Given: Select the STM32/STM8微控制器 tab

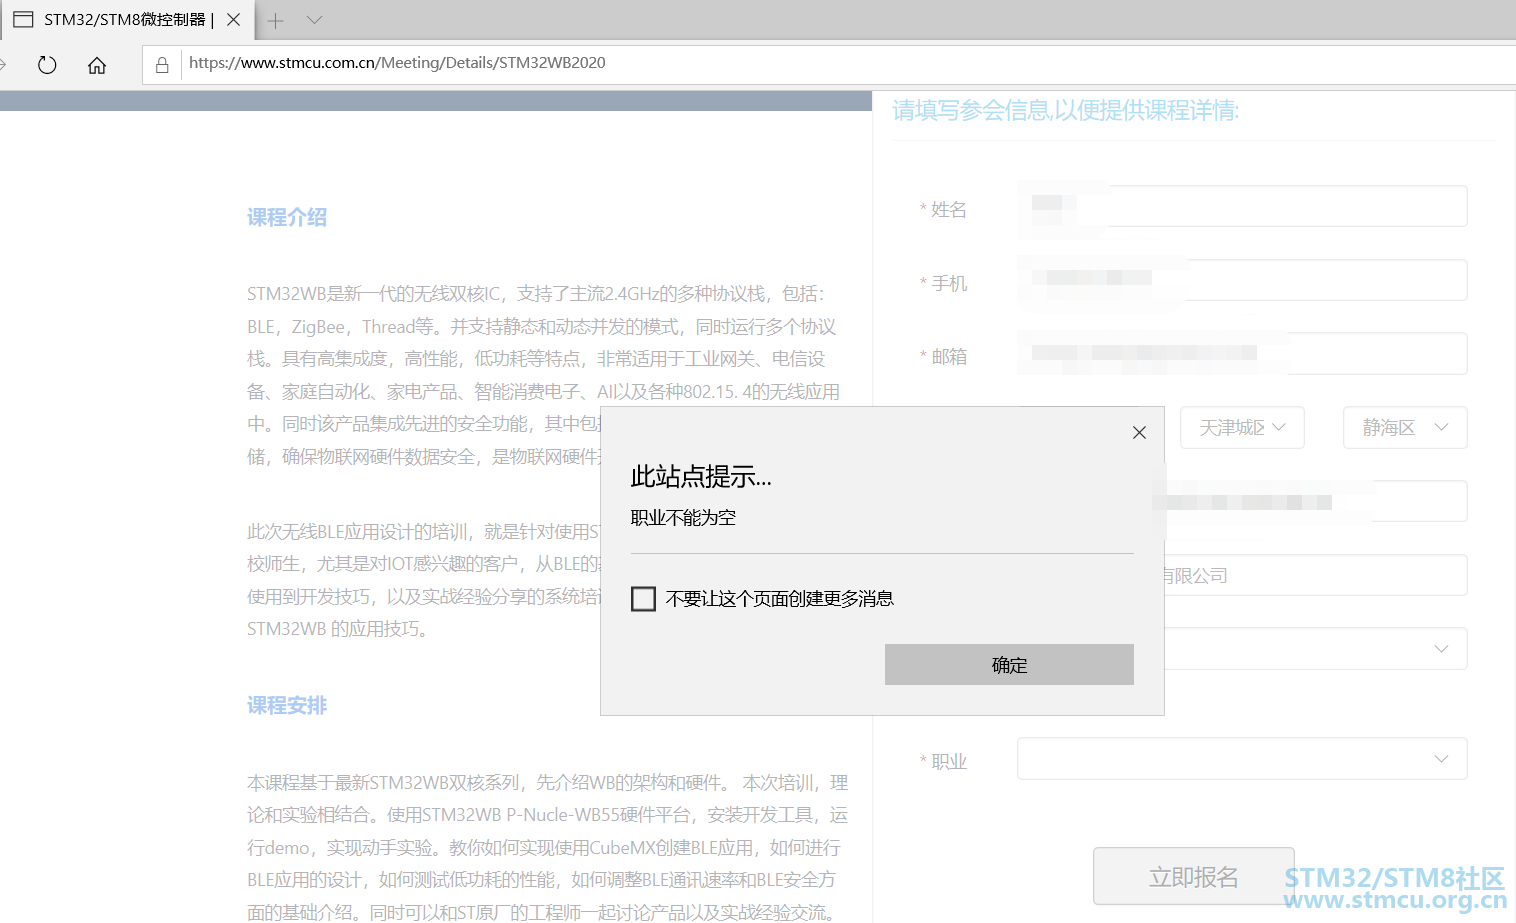Looking at the screenshot, I should (127, 19).
